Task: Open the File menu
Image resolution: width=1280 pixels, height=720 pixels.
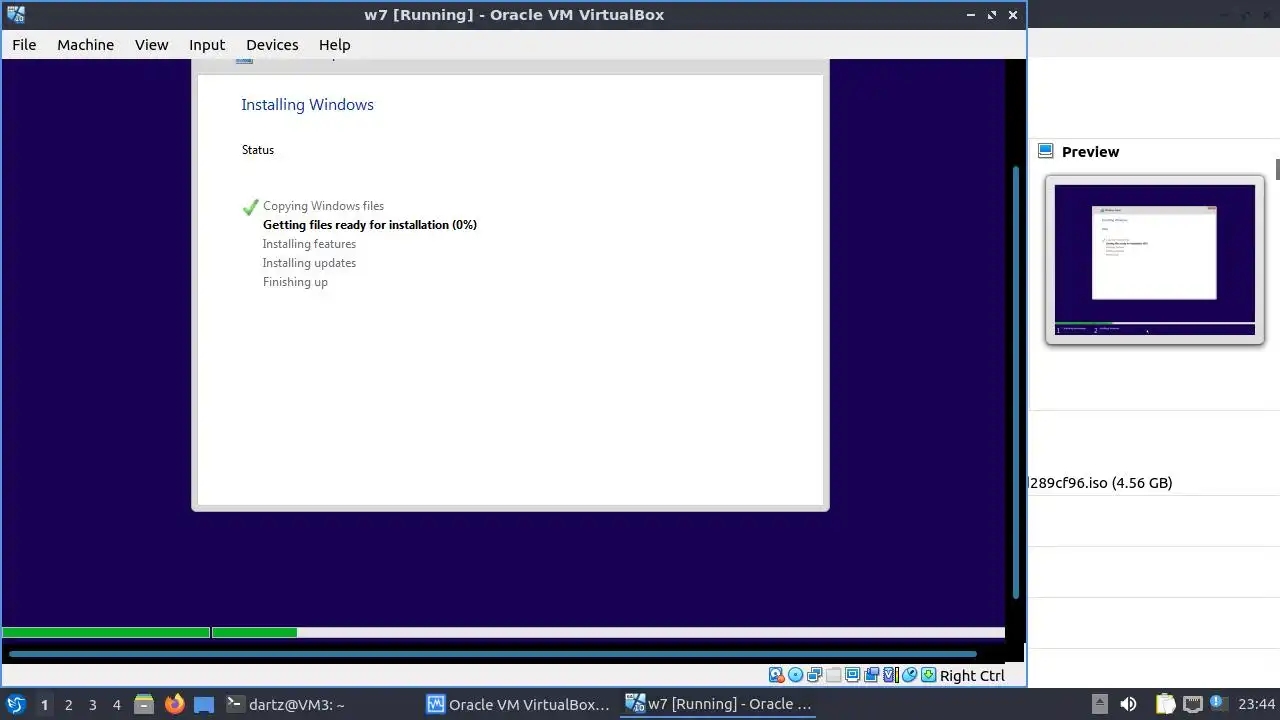Action: (24, 45)
